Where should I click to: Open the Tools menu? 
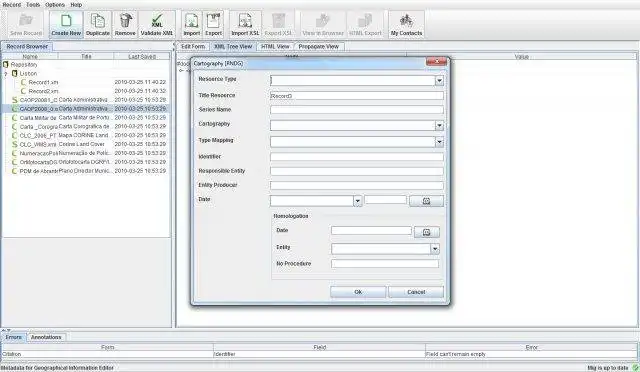coord(33,5)
